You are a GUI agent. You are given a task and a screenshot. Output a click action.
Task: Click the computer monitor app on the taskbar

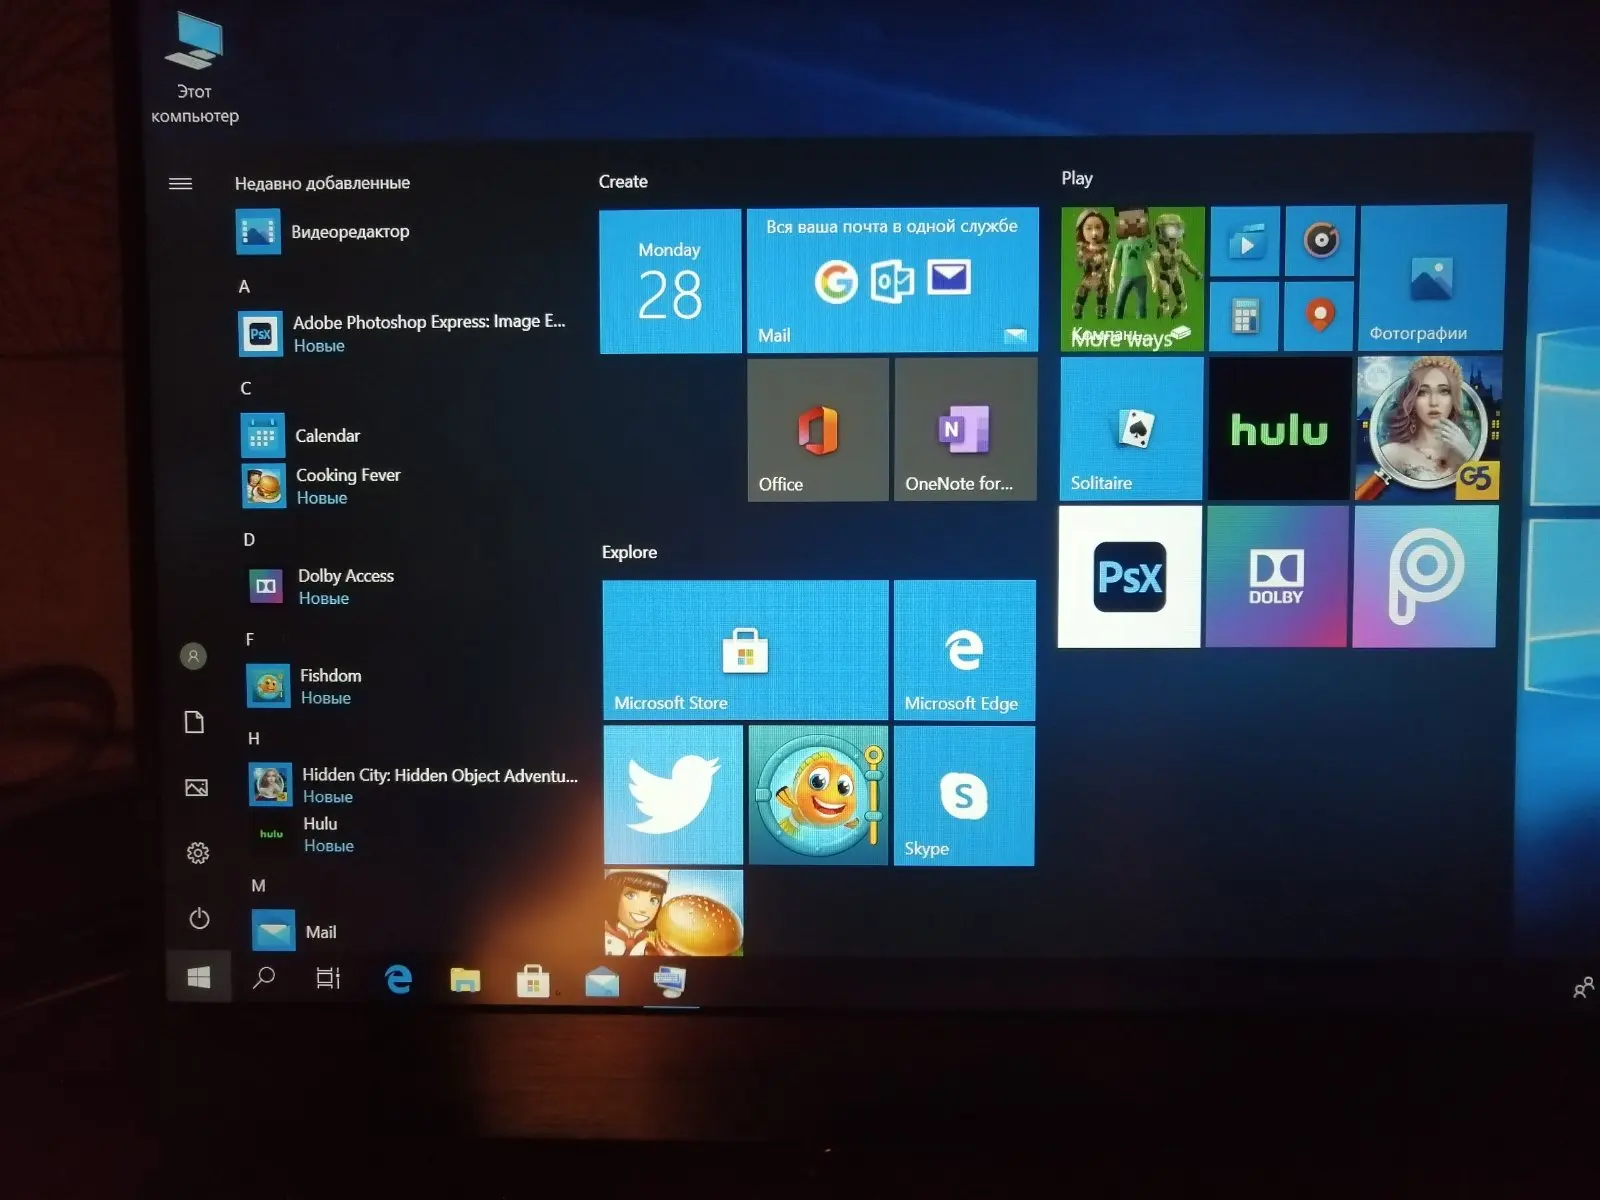670,982
